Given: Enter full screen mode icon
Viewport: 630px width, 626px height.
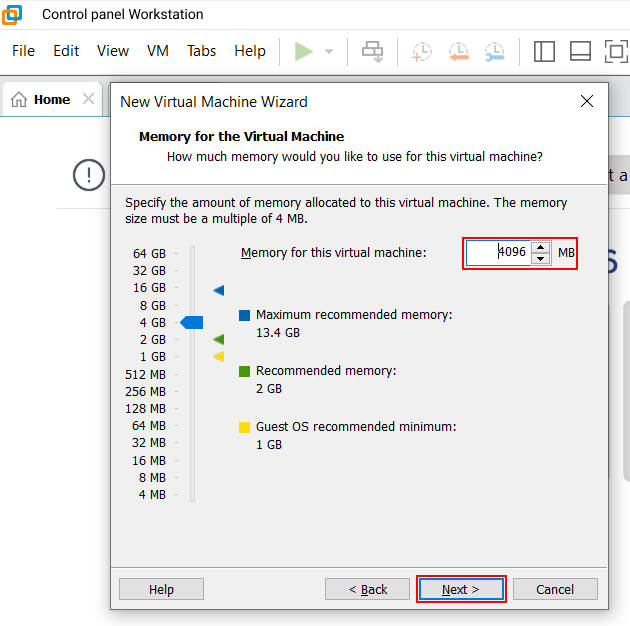Looking at the screenshot, I should 616,51.
